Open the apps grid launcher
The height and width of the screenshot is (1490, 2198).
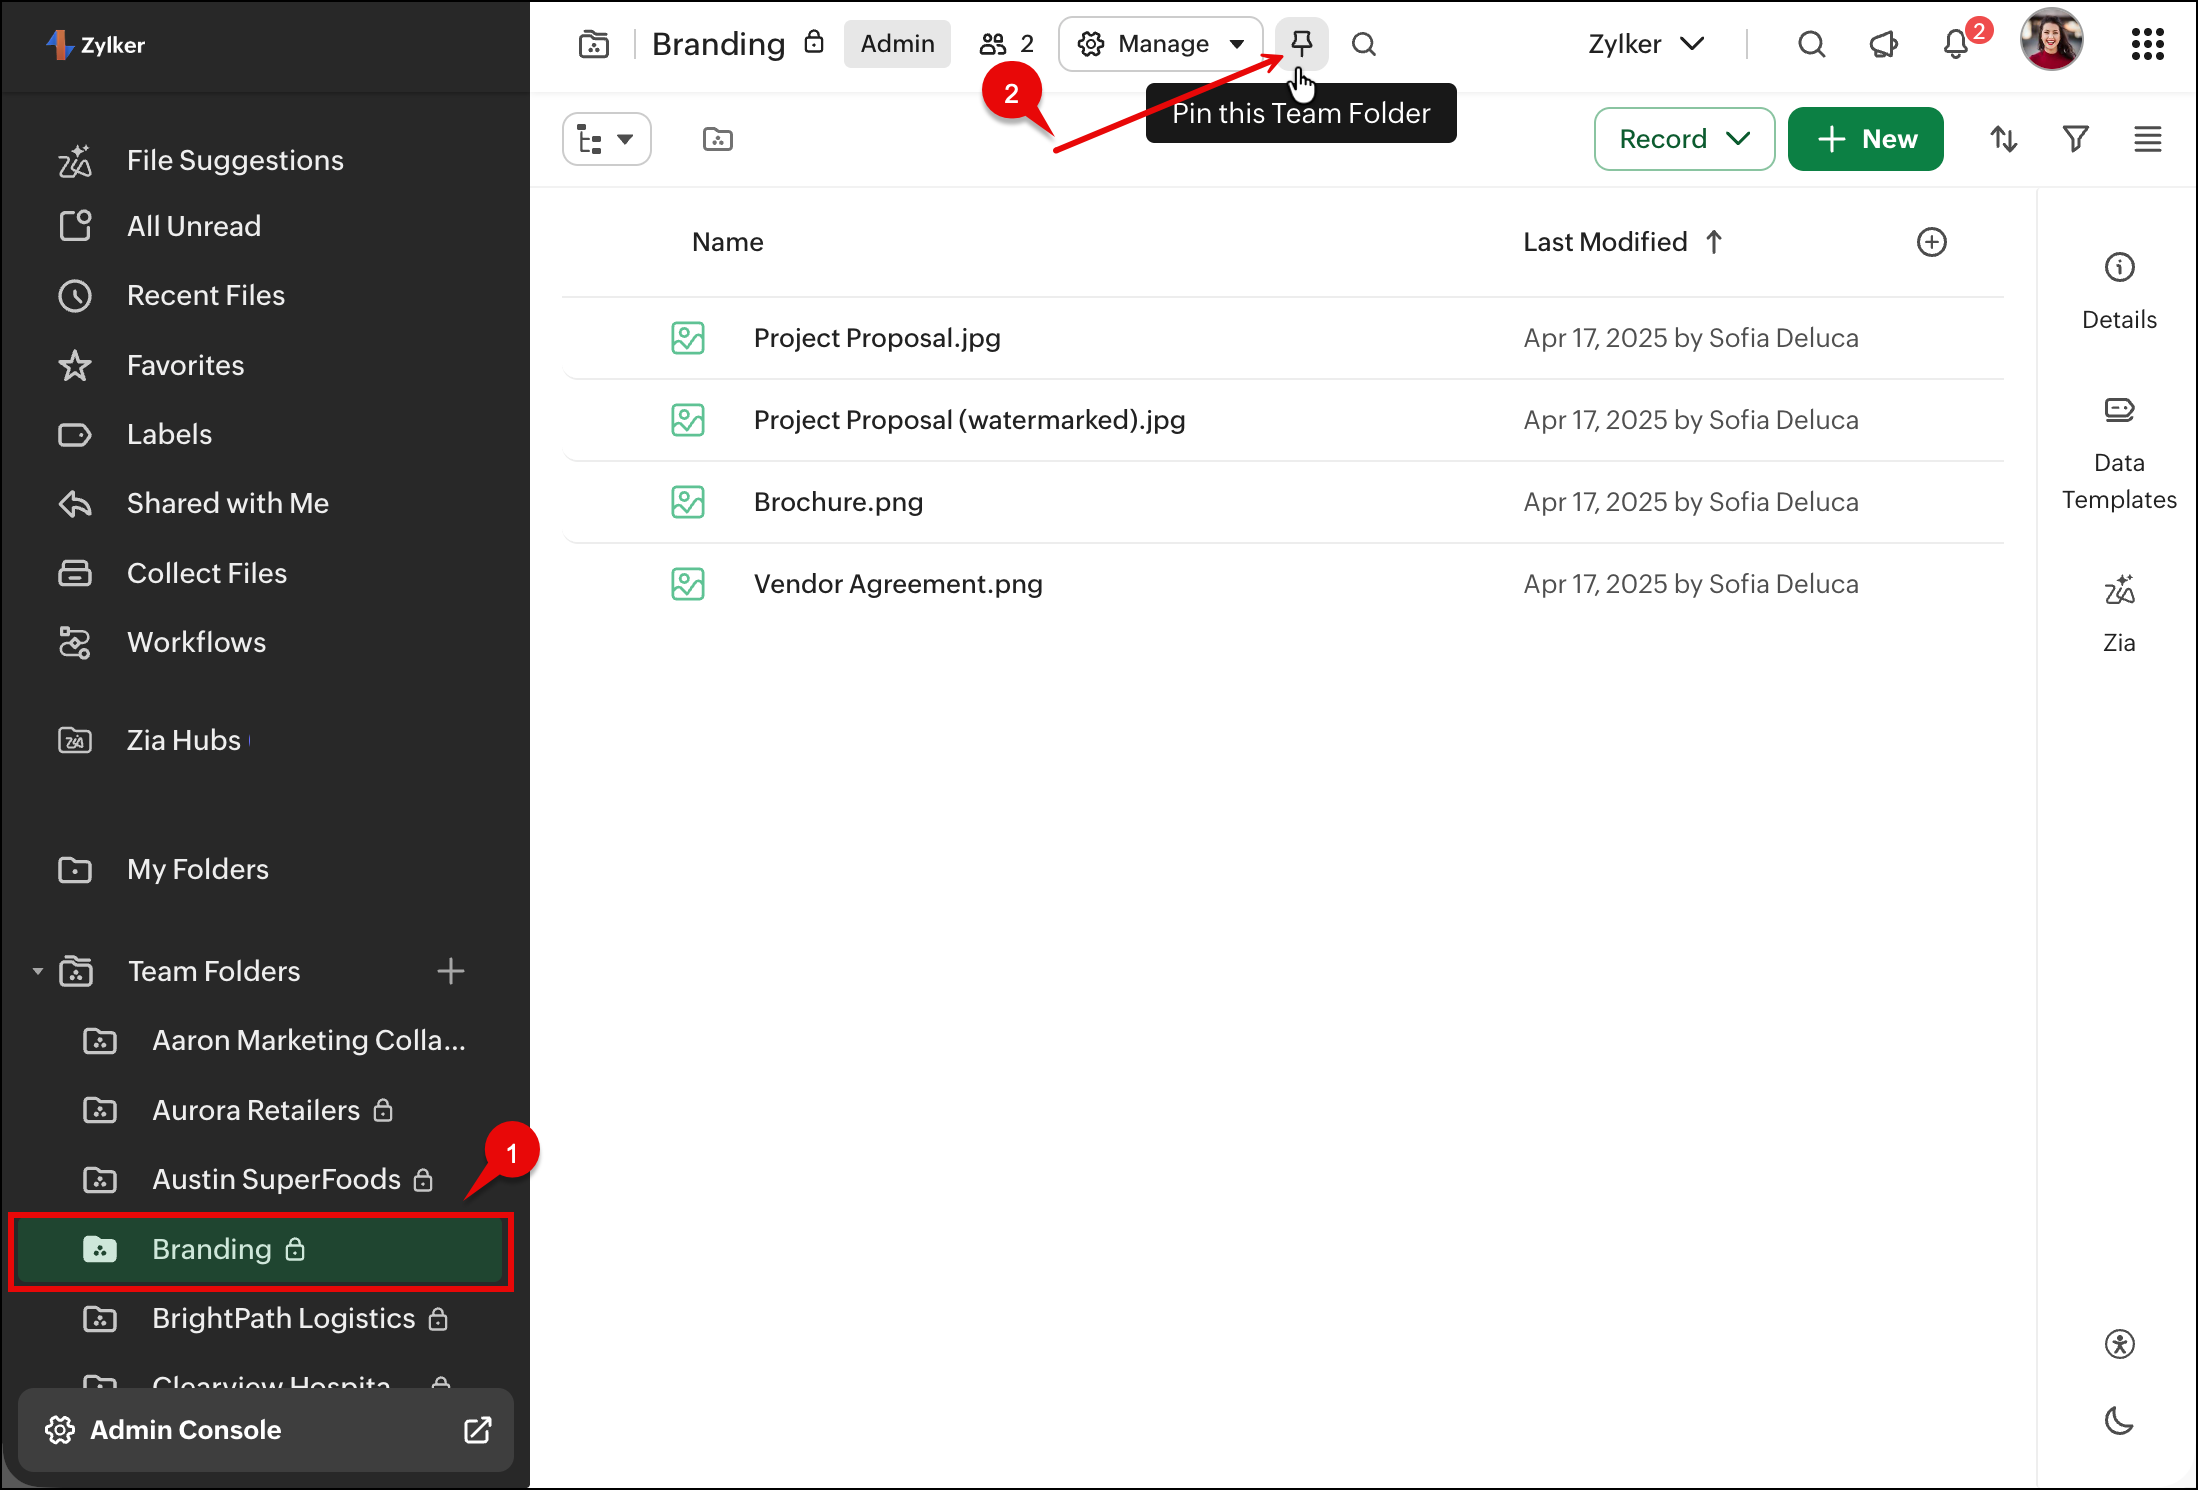click(2147, 44)
